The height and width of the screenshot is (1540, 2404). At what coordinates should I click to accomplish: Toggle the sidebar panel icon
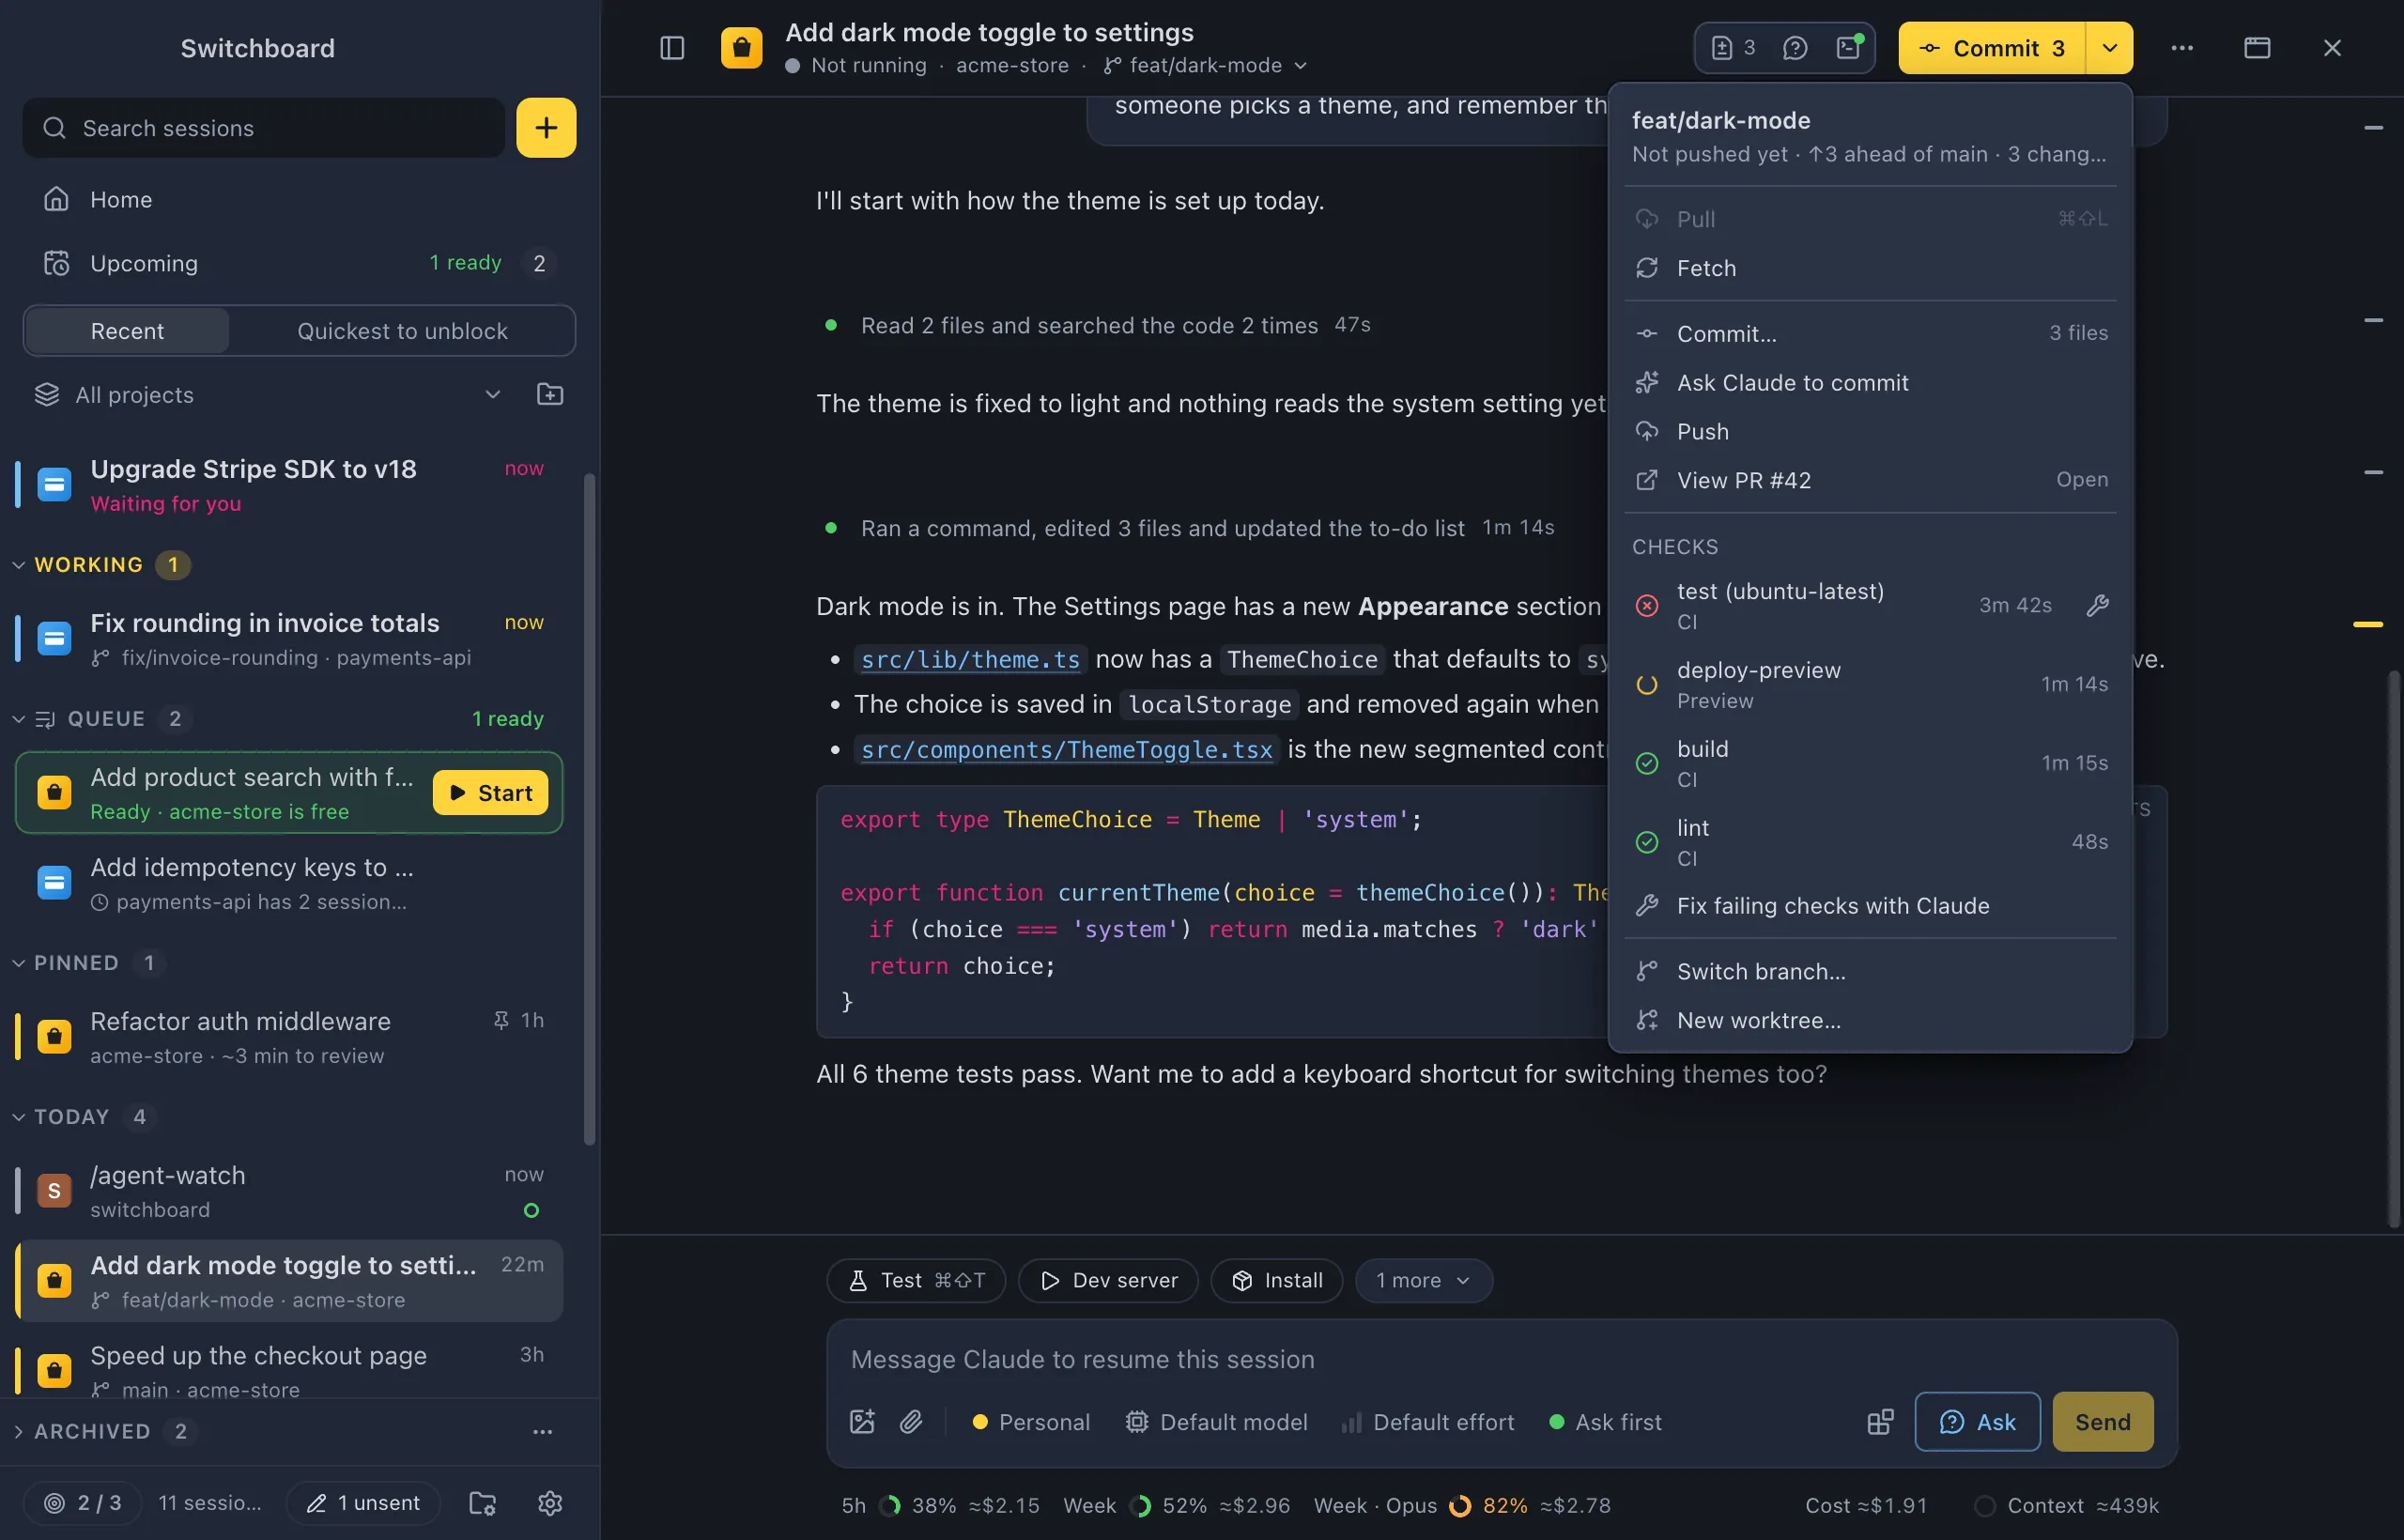672,48
